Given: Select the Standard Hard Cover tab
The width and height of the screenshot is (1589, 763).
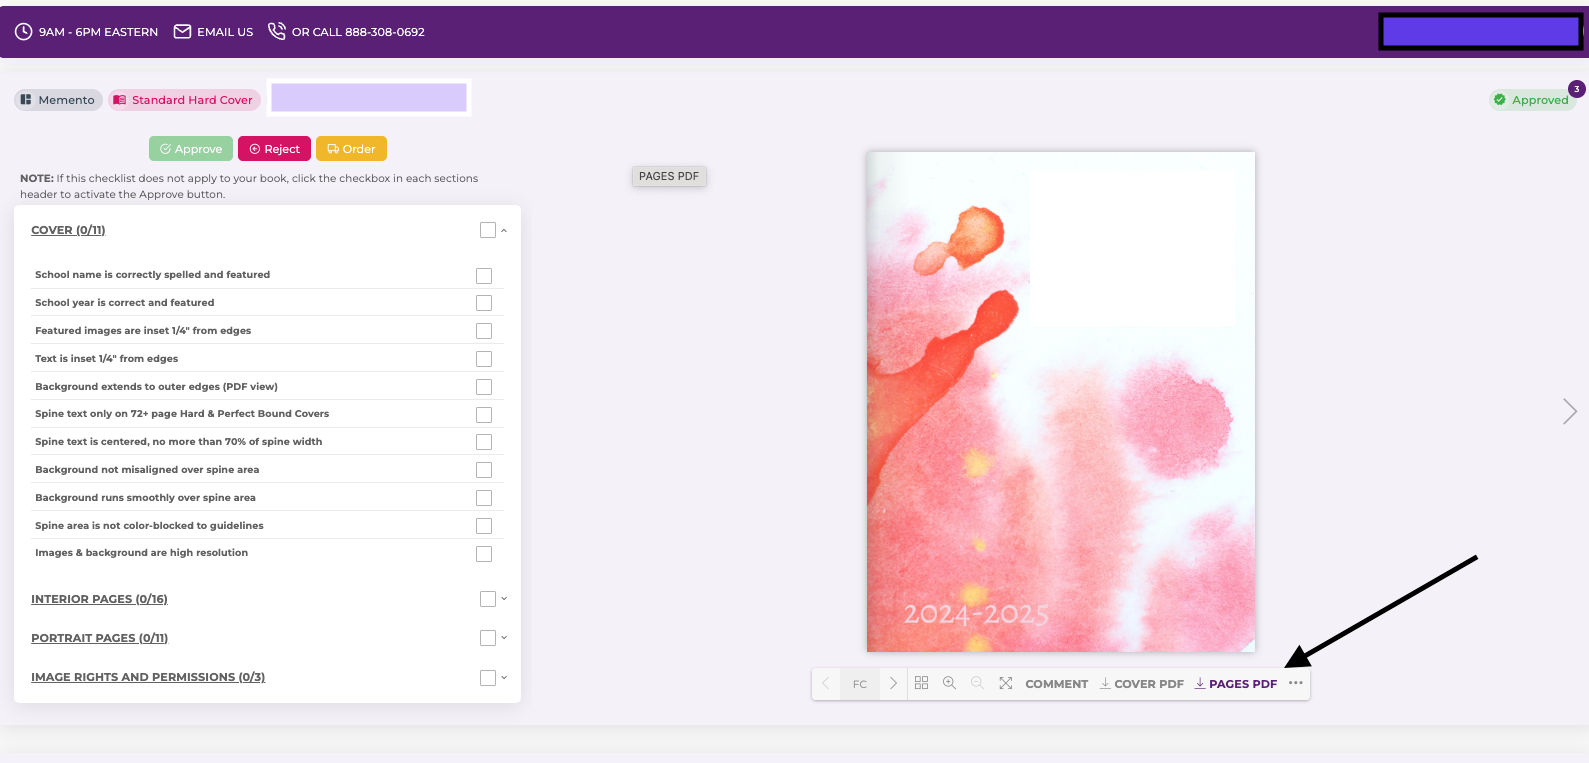Looking at the screenshot, I should tap(184, 100).
